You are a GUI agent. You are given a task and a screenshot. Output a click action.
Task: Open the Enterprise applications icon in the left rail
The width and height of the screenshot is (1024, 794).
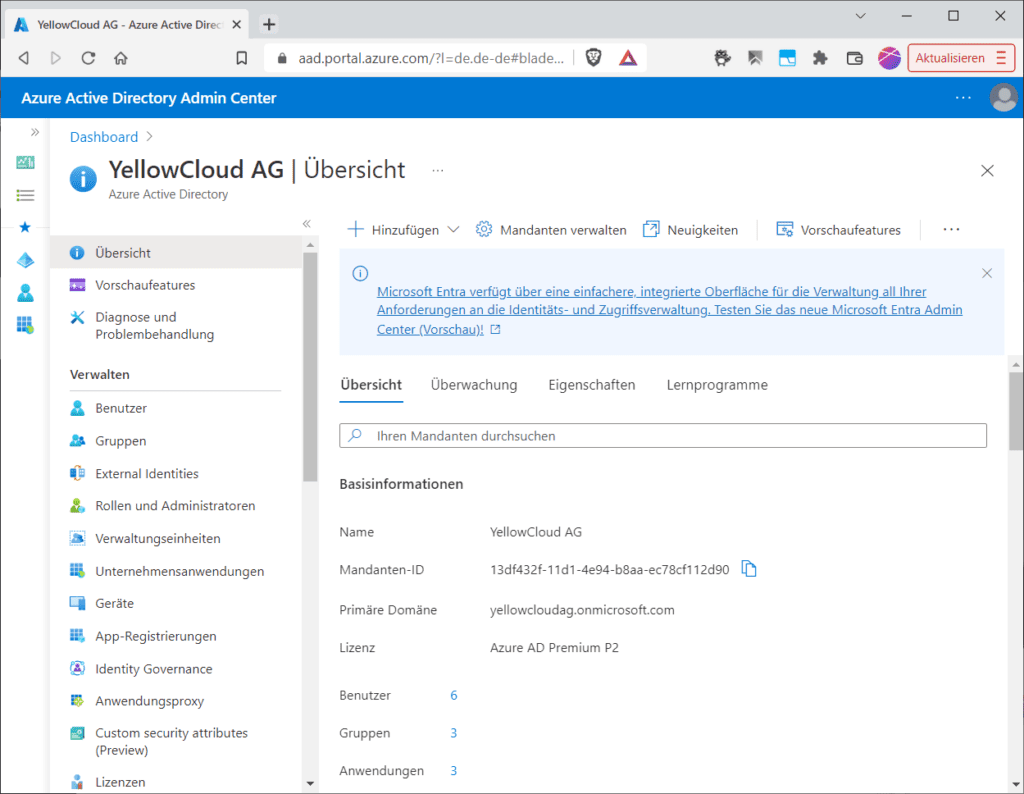25,325
